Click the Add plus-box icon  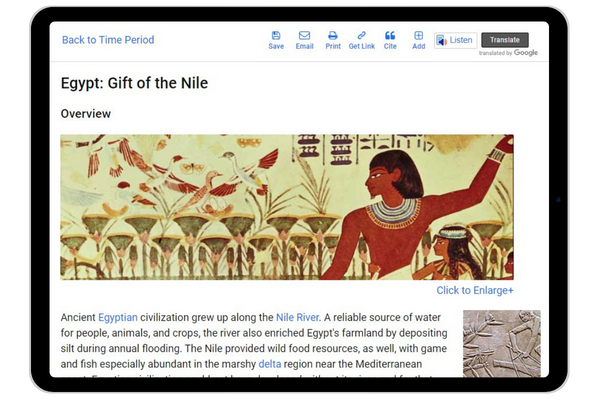418,36
